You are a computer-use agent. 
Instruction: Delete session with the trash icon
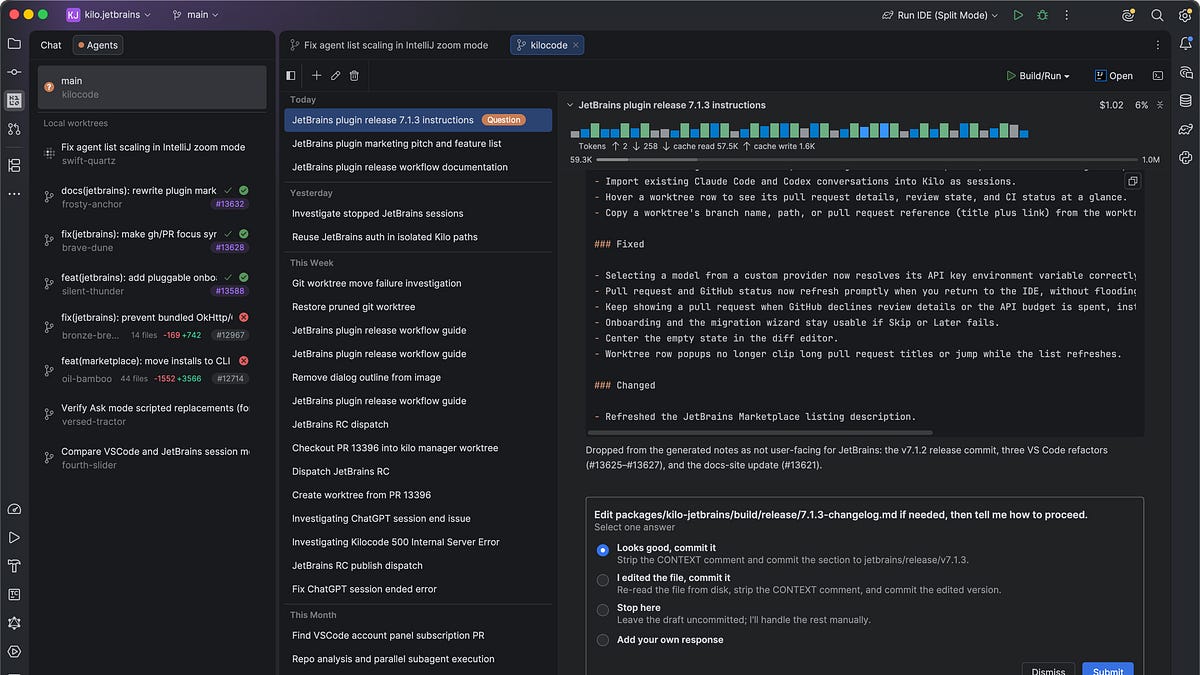[354, 75]
